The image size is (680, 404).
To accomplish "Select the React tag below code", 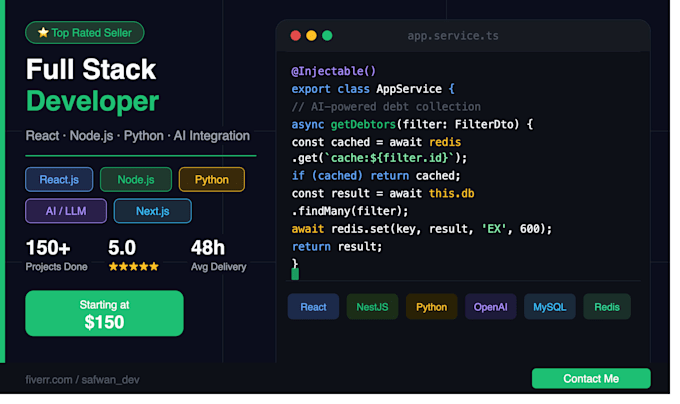I will tap(313, 307).
